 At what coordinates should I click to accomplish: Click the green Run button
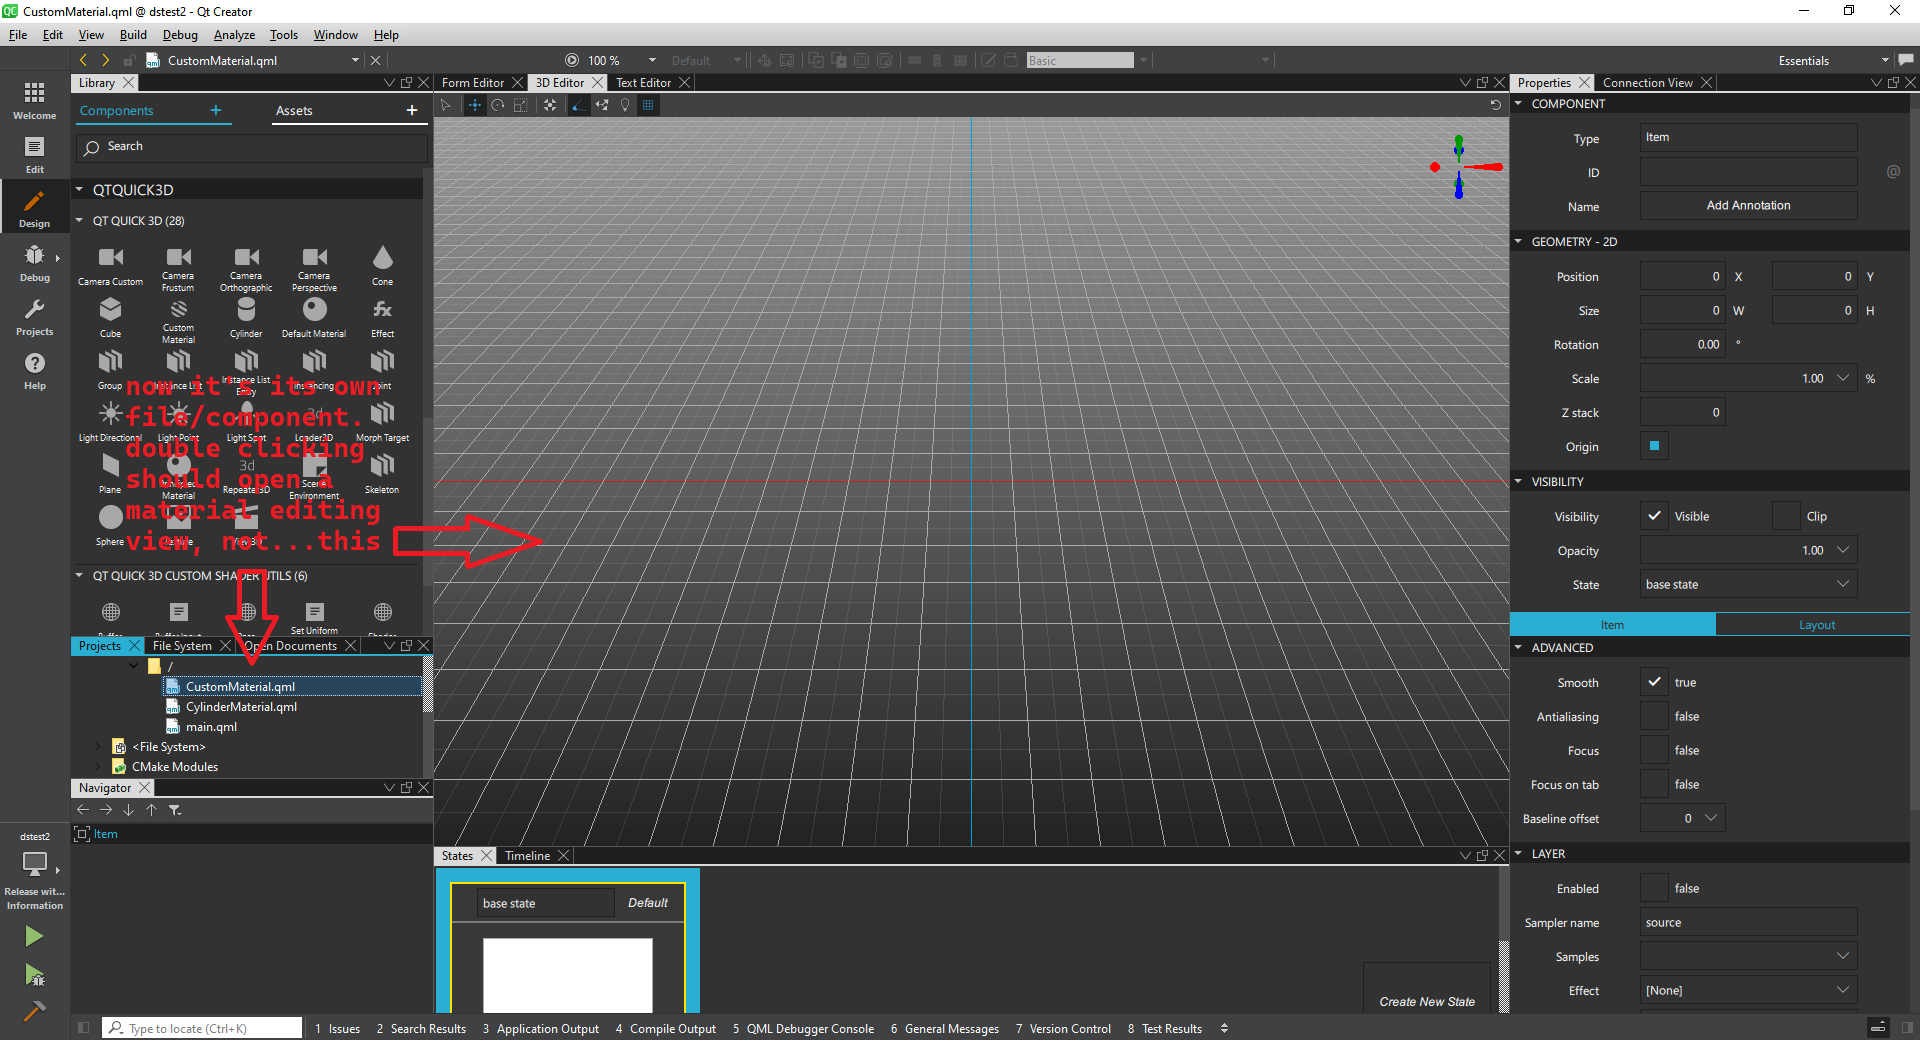tap(34, 936)
